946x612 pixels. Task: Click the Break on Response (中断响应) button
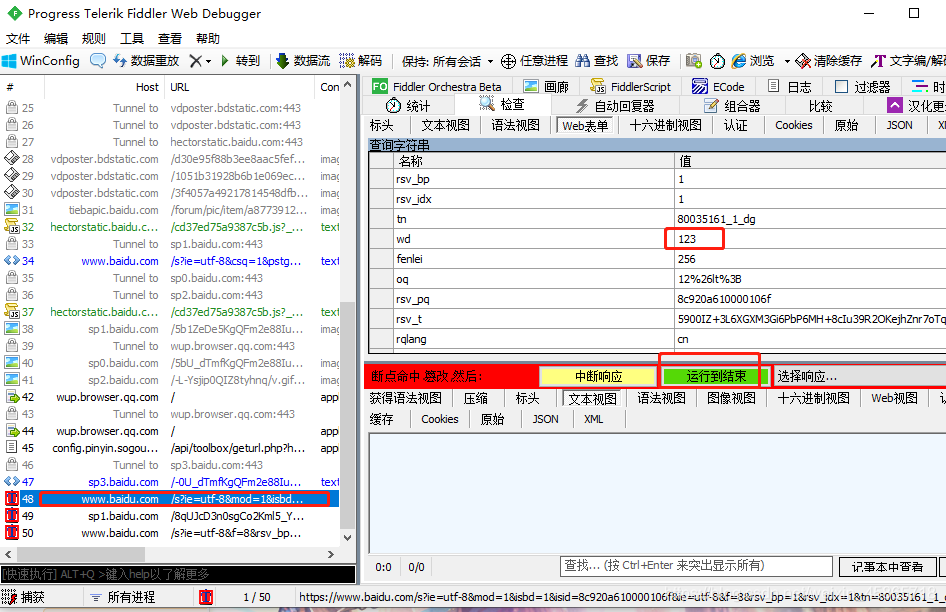point(598,377)
